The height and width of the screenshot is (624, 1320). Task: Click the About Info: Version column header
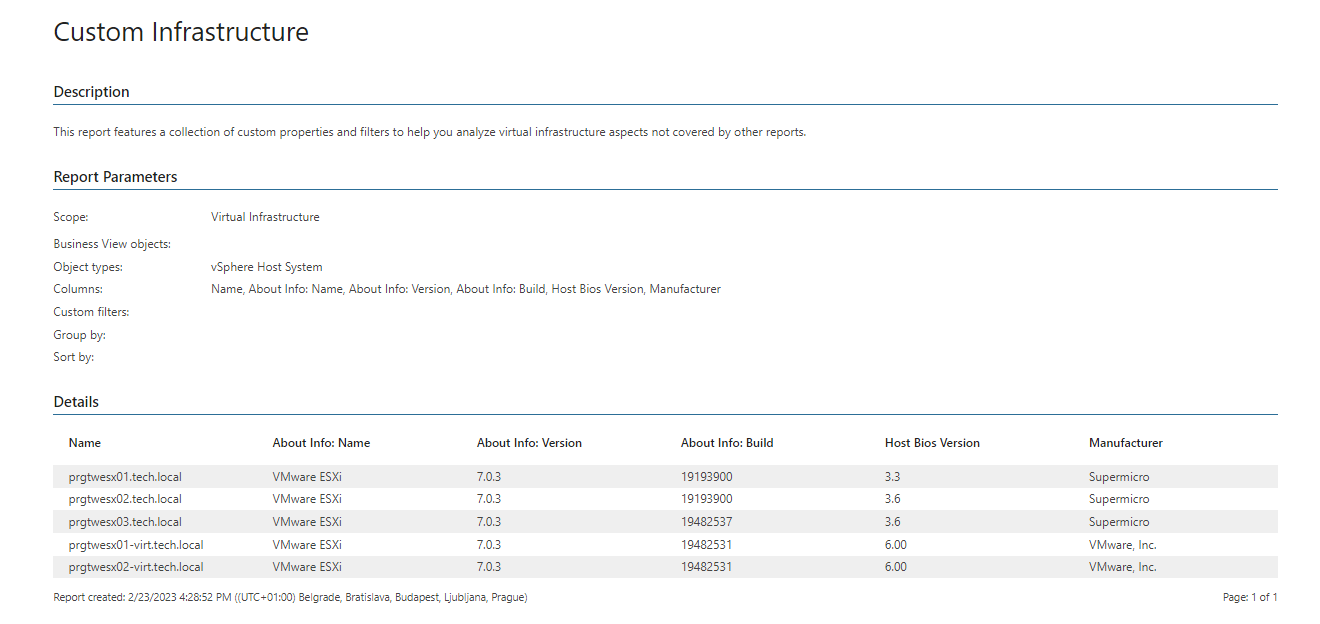[529, 443]
